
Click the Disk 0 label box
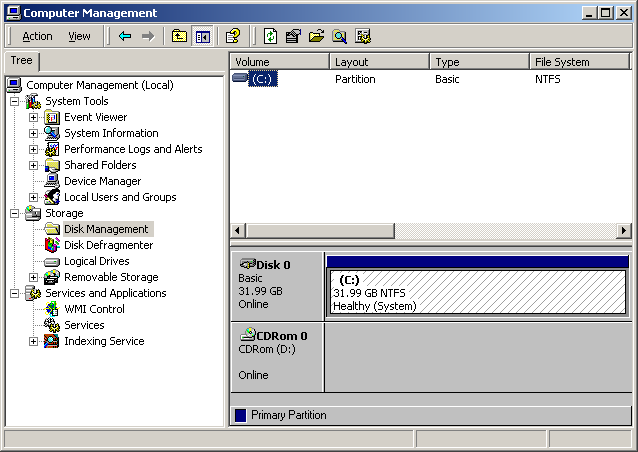tap(276, 284)
